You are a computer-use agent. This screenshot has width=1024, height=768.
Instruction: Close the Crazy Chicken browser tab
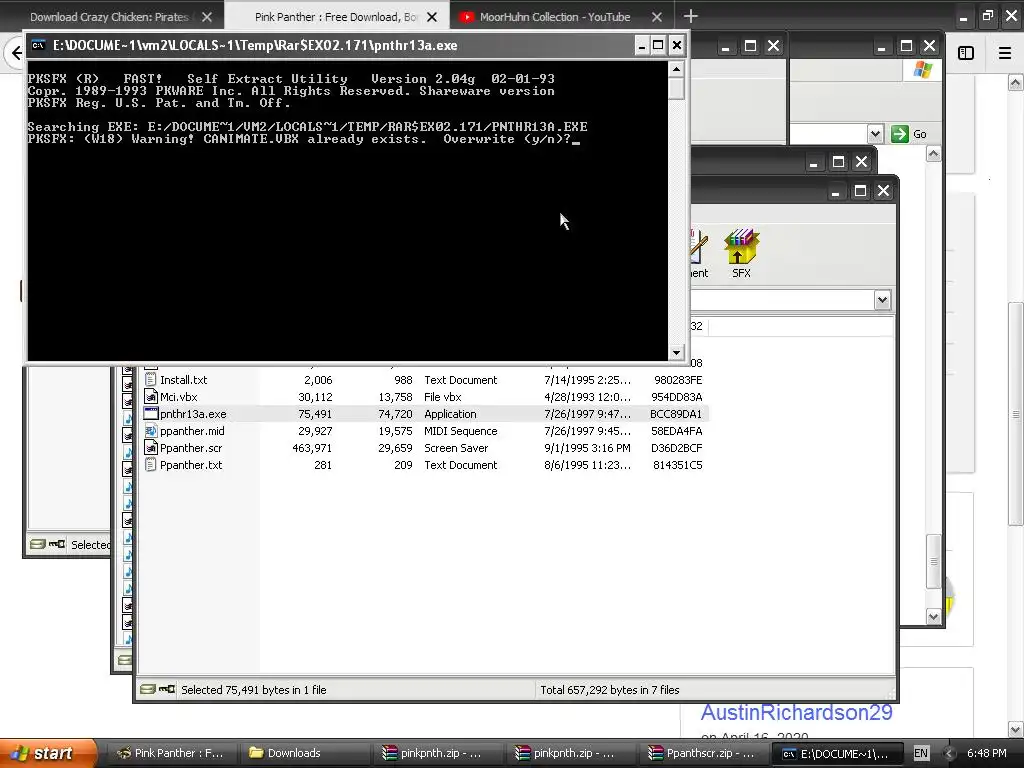(207, 17)
